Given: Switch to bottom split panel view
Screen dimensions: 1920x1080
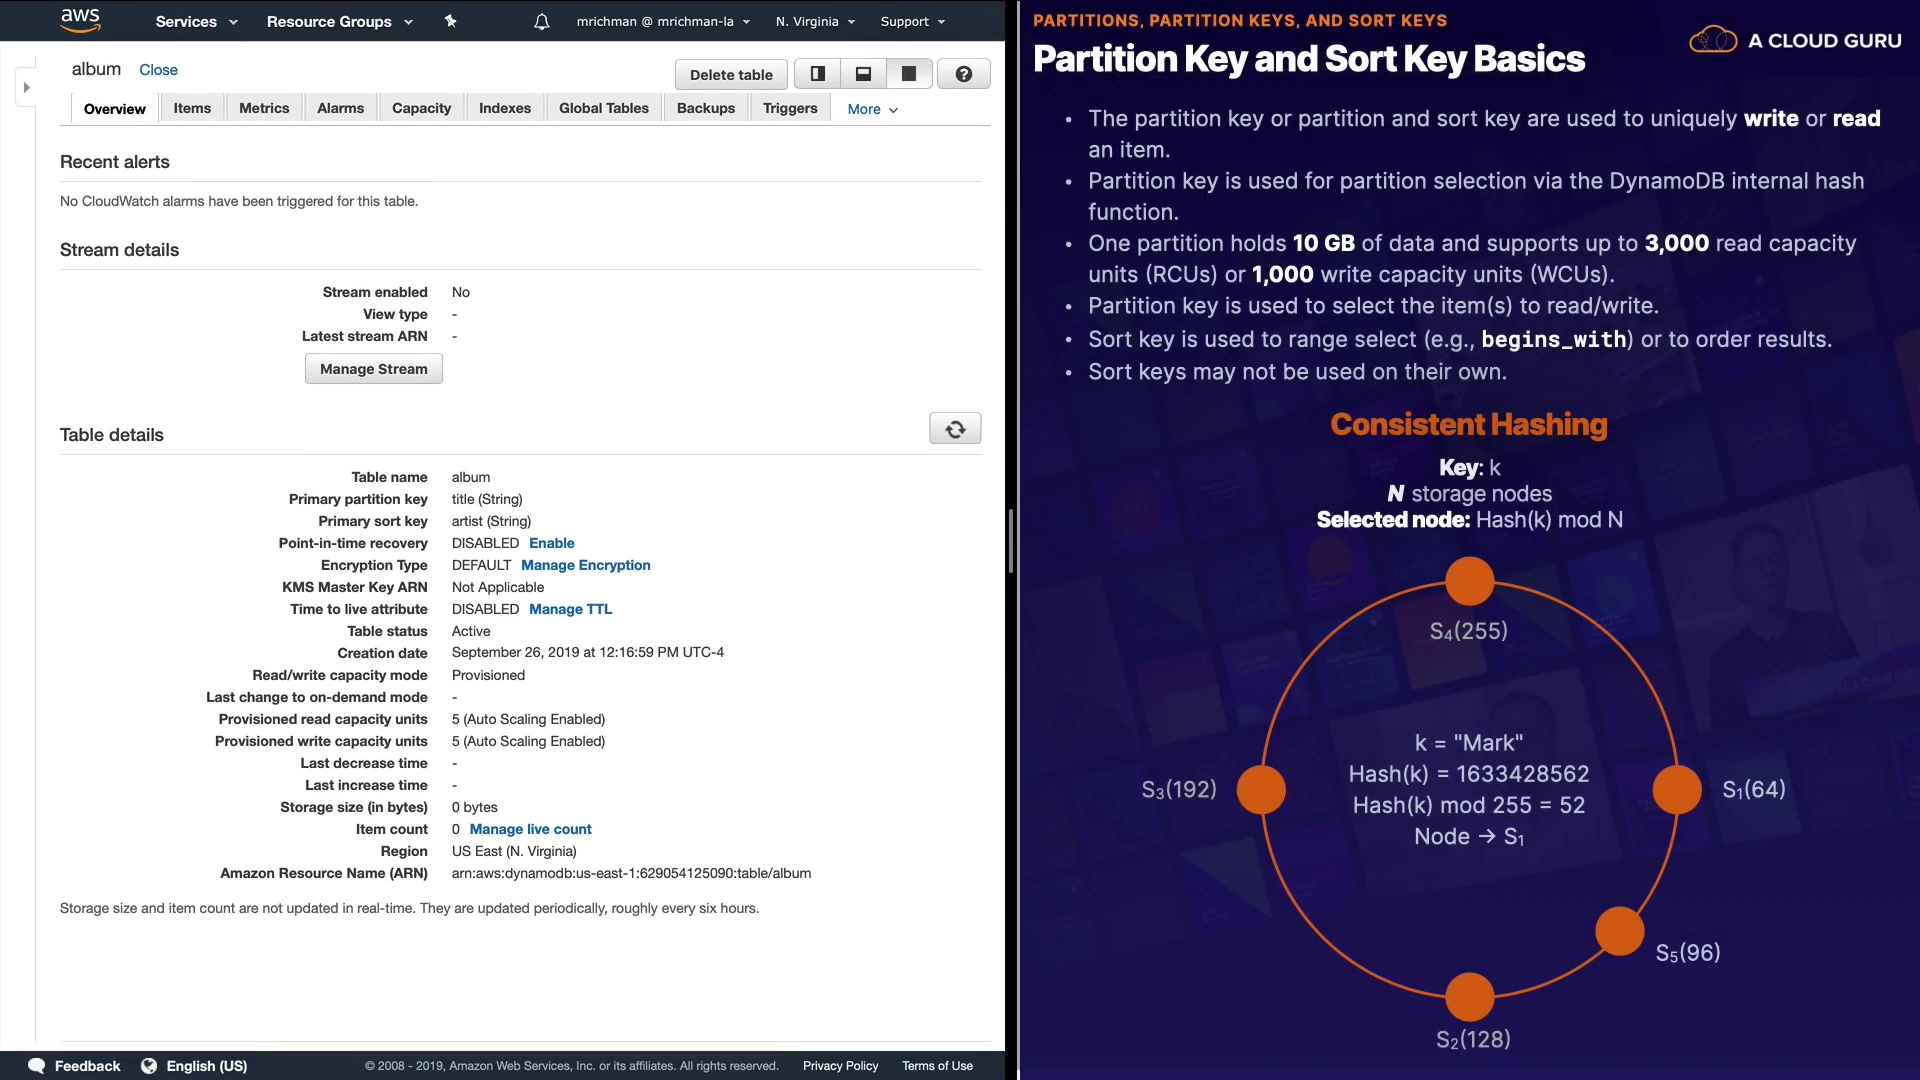Looking at the screenshot, I should pyautogui.click(x=863, y=74).
